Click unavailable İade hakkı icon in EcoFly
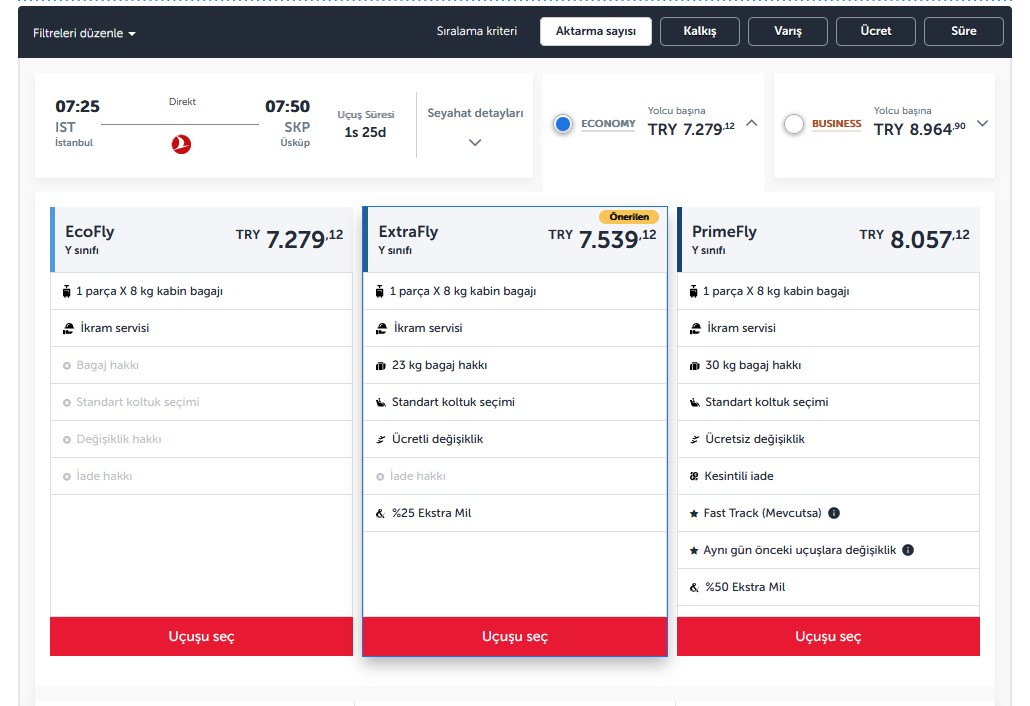Viewport: 1030px width, 706px height. 66,477
